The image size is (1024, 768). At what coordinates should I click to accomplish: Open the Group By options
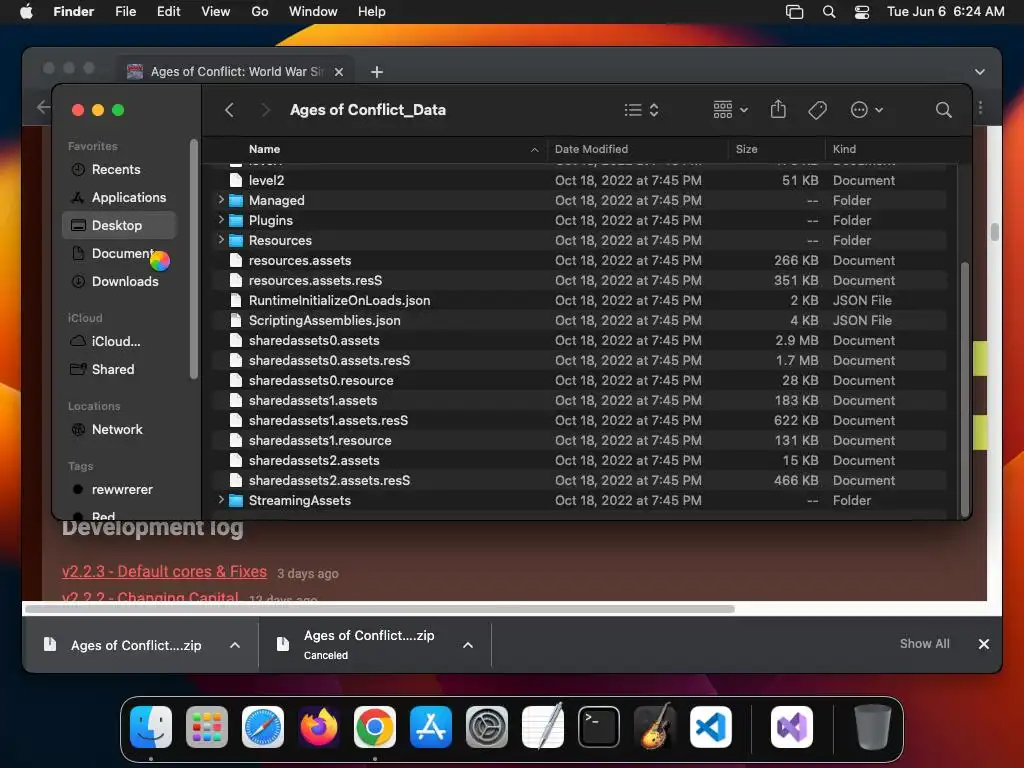[x=731, y=110]
